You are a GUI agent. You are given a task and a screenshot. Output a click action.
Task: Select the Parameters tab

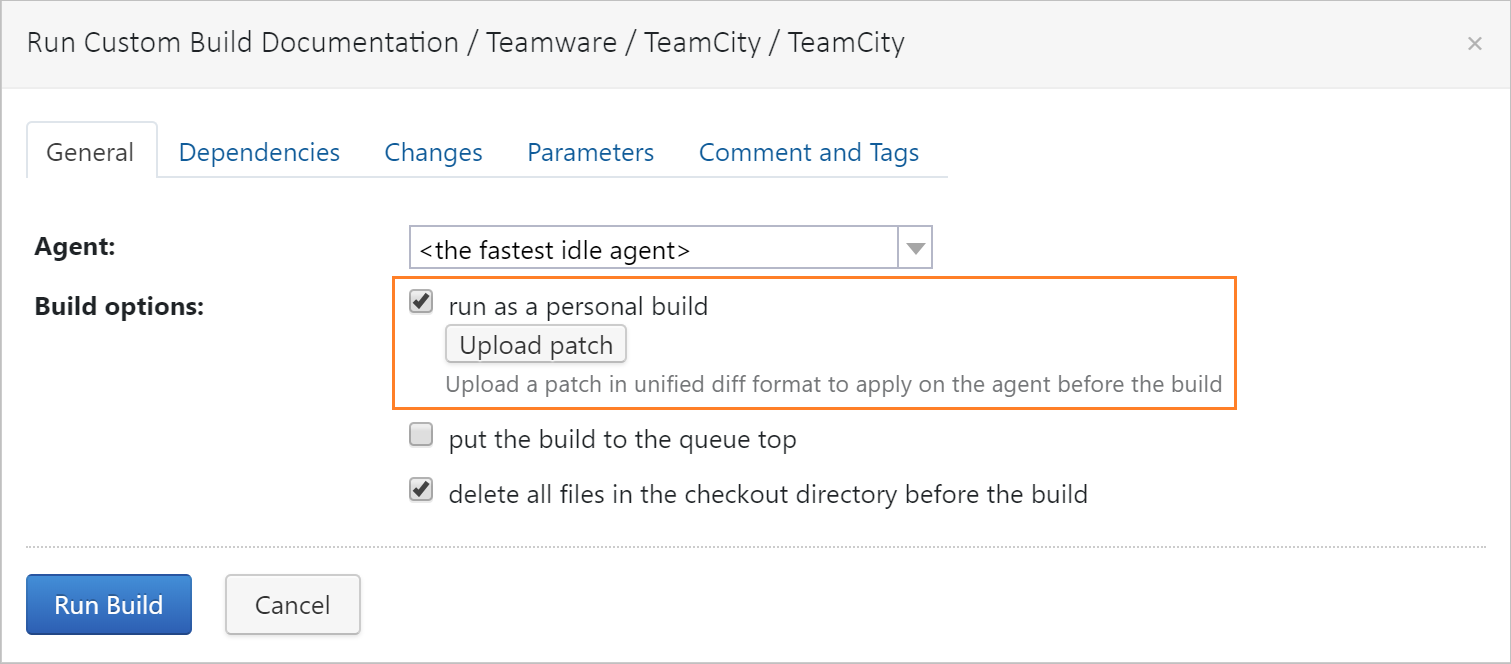(590, 152)
